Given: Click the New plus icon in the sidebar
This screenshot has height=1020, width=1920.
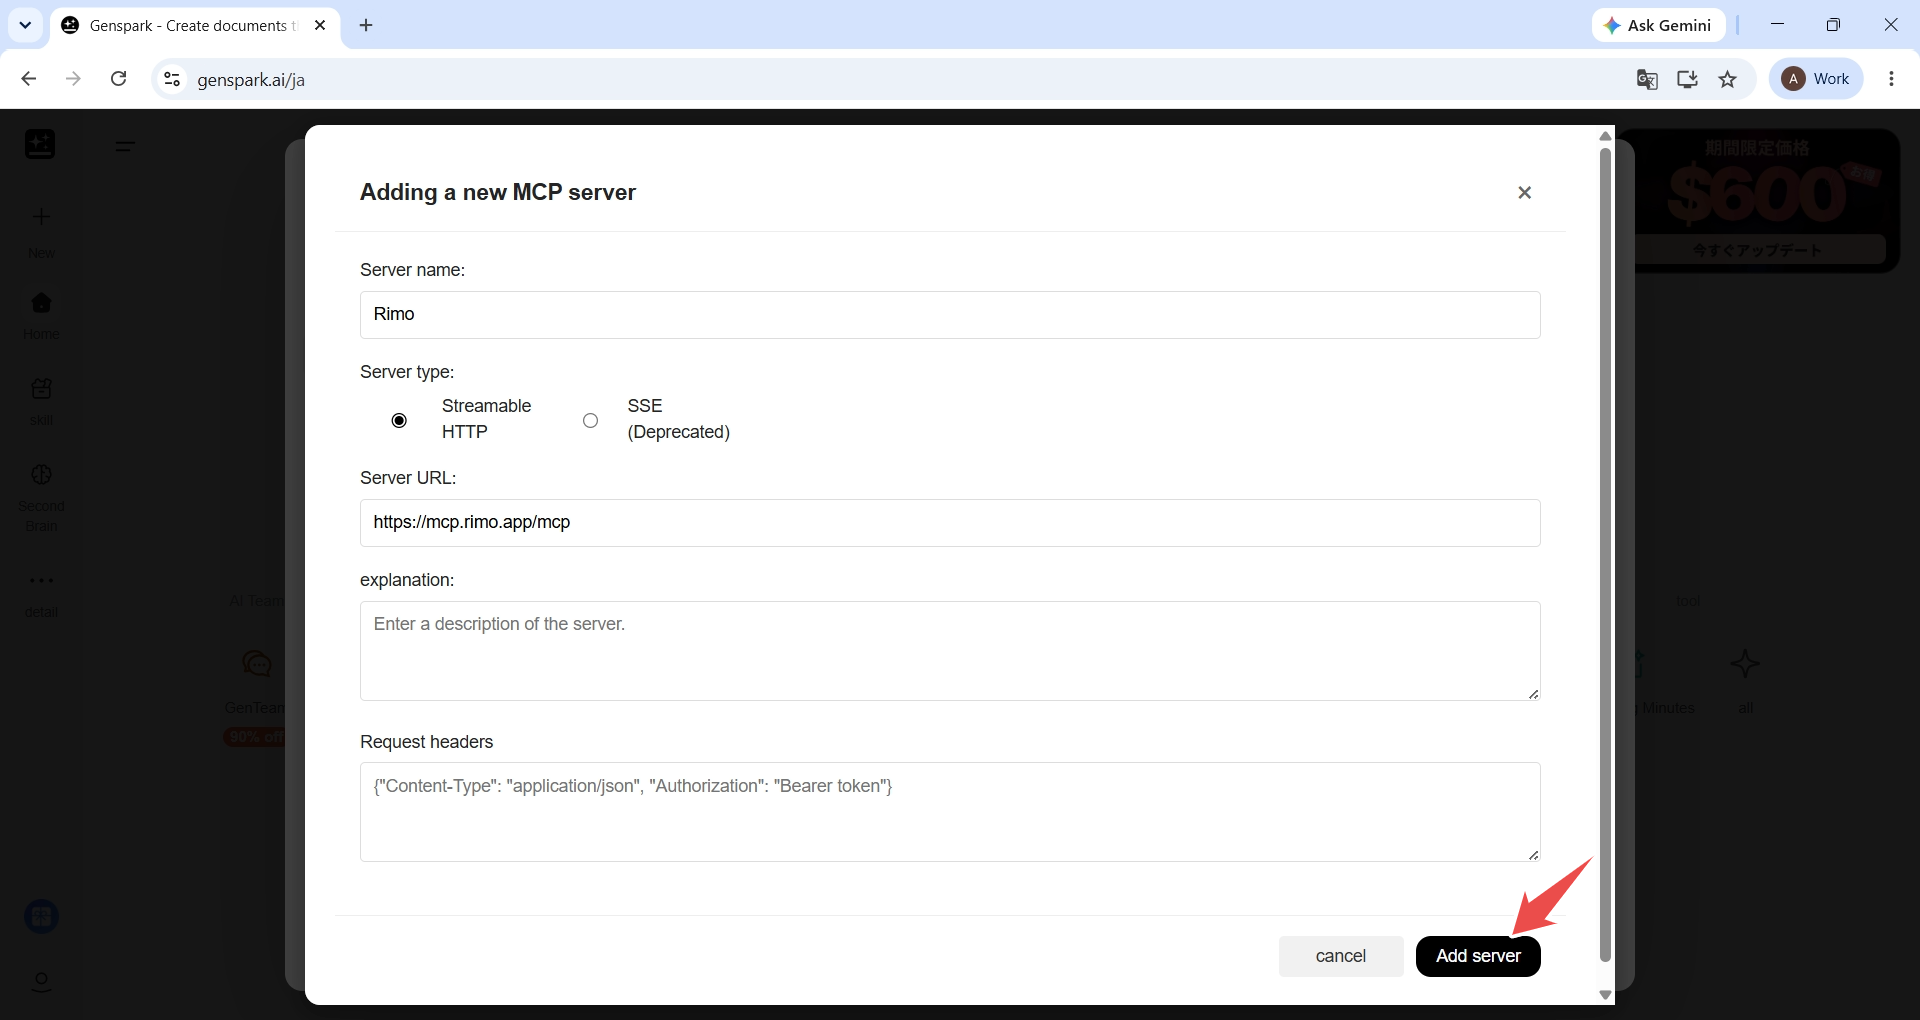Looking at the screenshot, I should 41,217.
